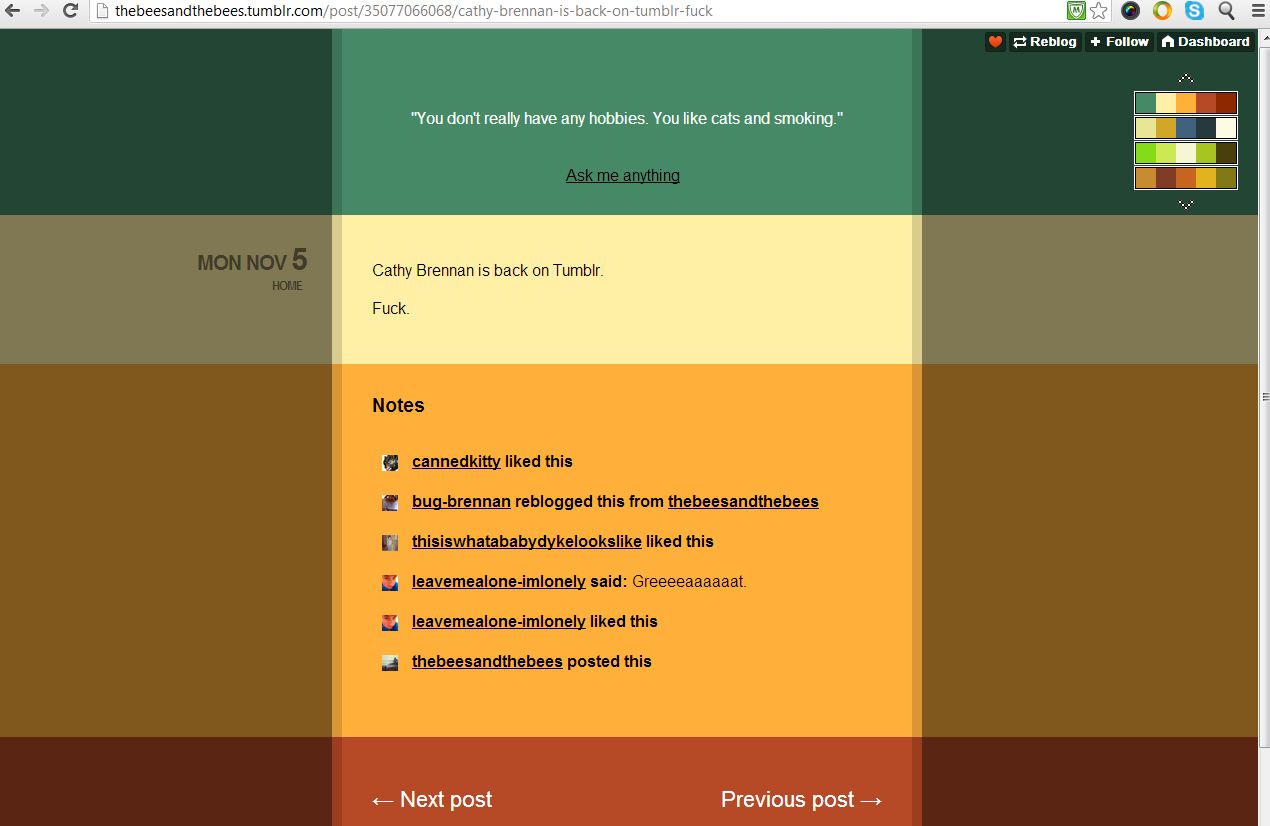Click cannedkitty's avatar in the notes
Screen dimensions: 1270x826
(390, 462)
